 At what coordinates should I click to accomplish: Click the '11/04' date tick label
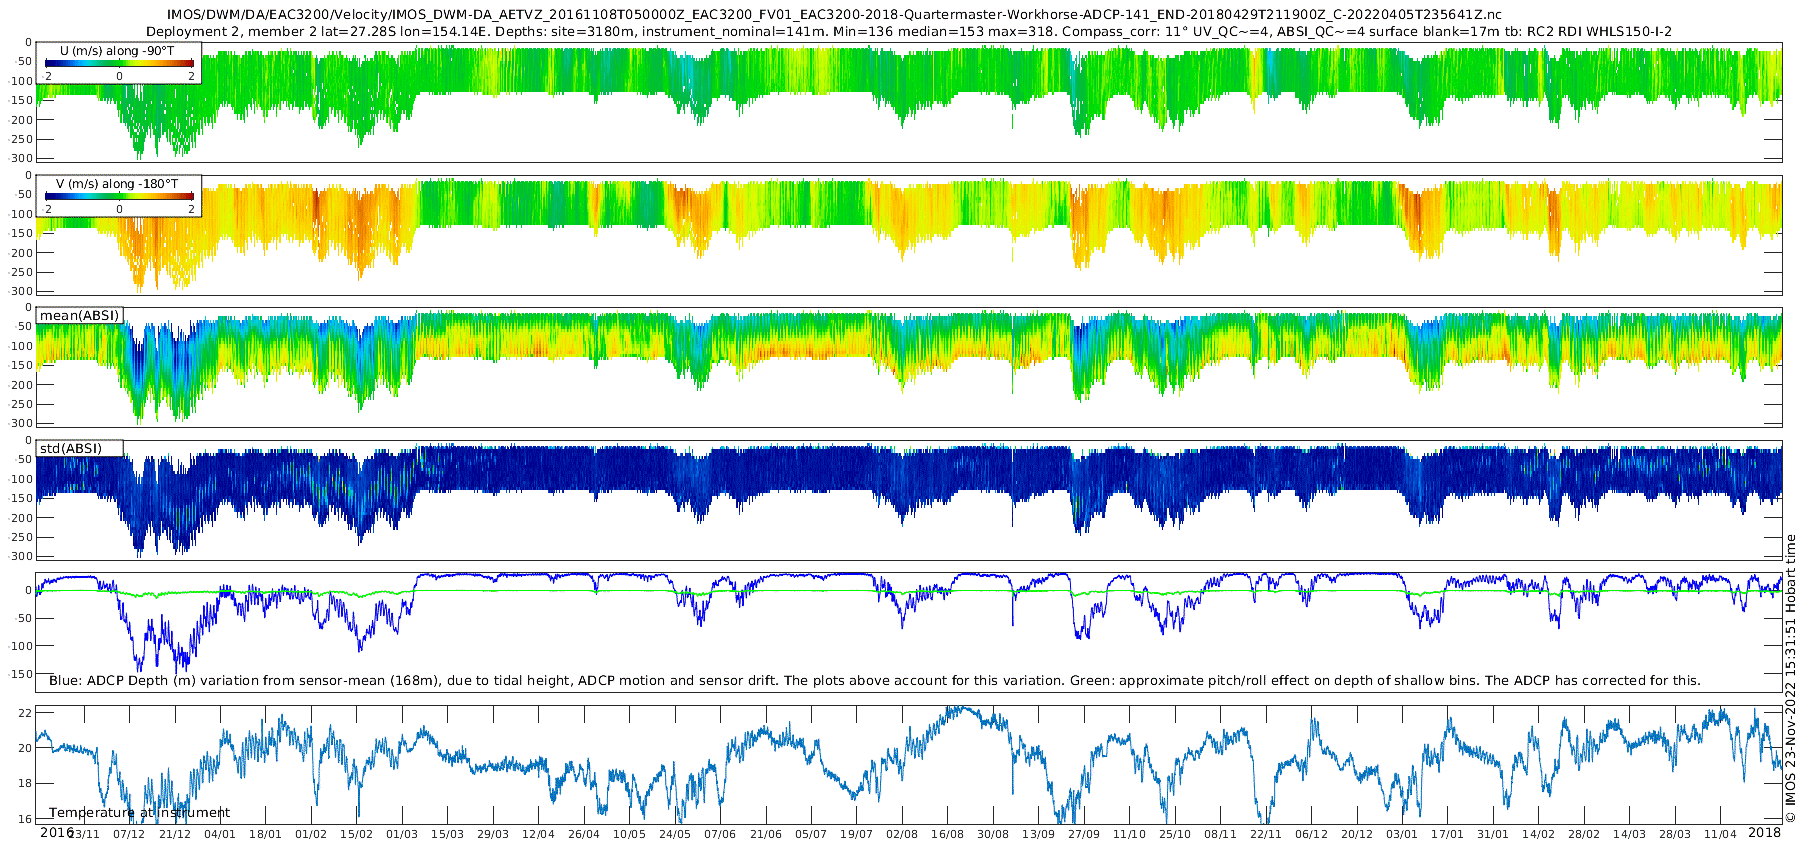point(1720,834)
